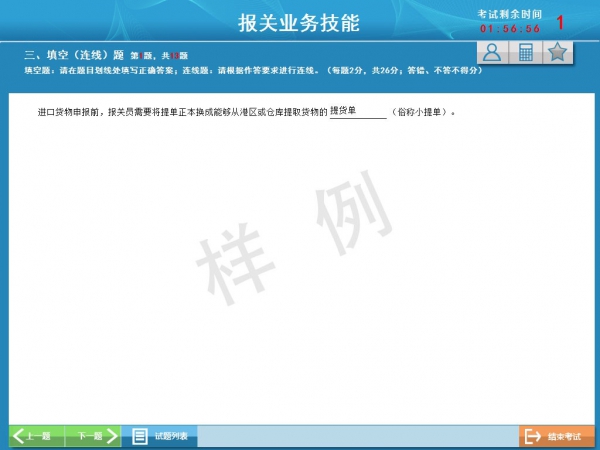Viewport: 600px width, 450px height.
Task: Click the red number 1 indicator
Action: (560, 22)
